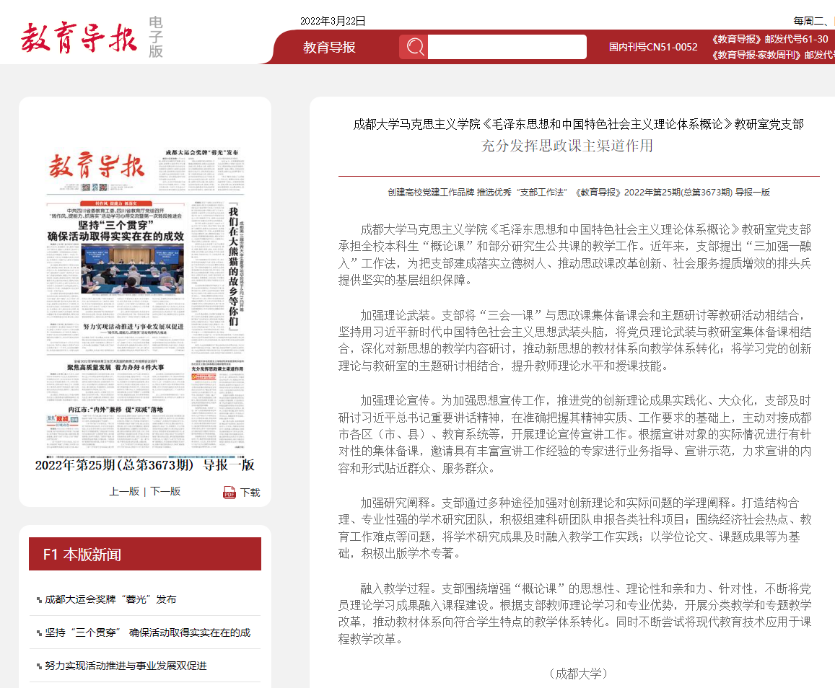Viewport: 835px width, 688px height.
Task: Click the PDF download icon
Action: pos(229,492)
